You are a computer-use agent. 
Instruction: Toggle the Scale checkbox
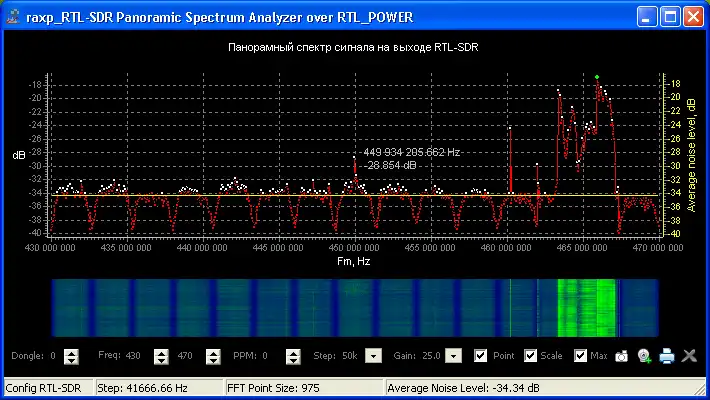pyautogui.click(x=530, y=356)
